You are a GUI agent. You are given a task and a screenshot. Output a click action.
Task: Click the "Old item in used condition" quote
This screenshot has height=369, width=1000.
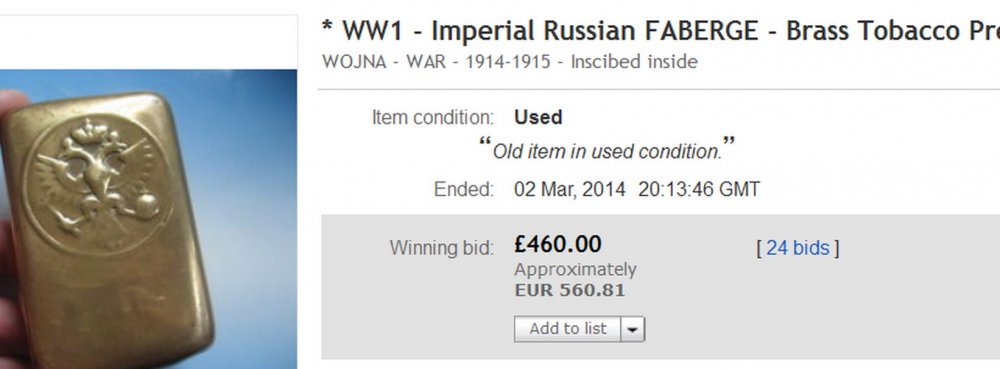coord(607,150)
